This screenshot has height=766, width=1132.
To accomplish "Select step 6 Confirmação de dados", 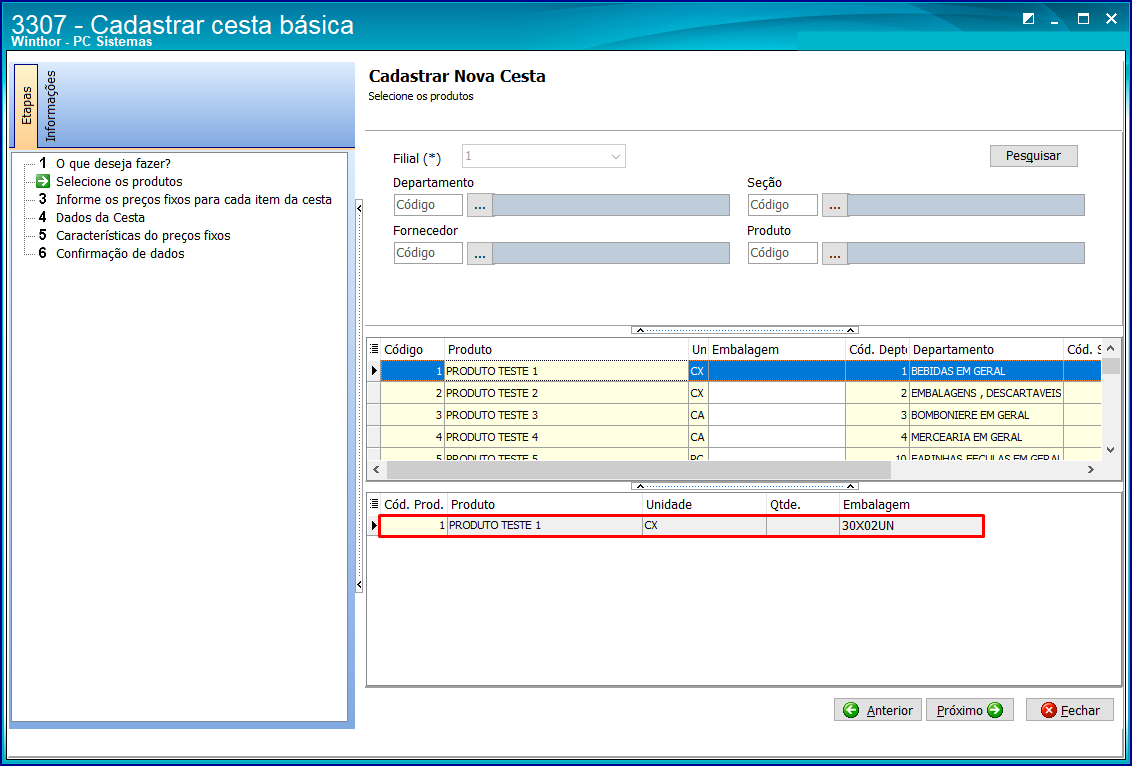I will pyautogui.click(x=120, y=253).
